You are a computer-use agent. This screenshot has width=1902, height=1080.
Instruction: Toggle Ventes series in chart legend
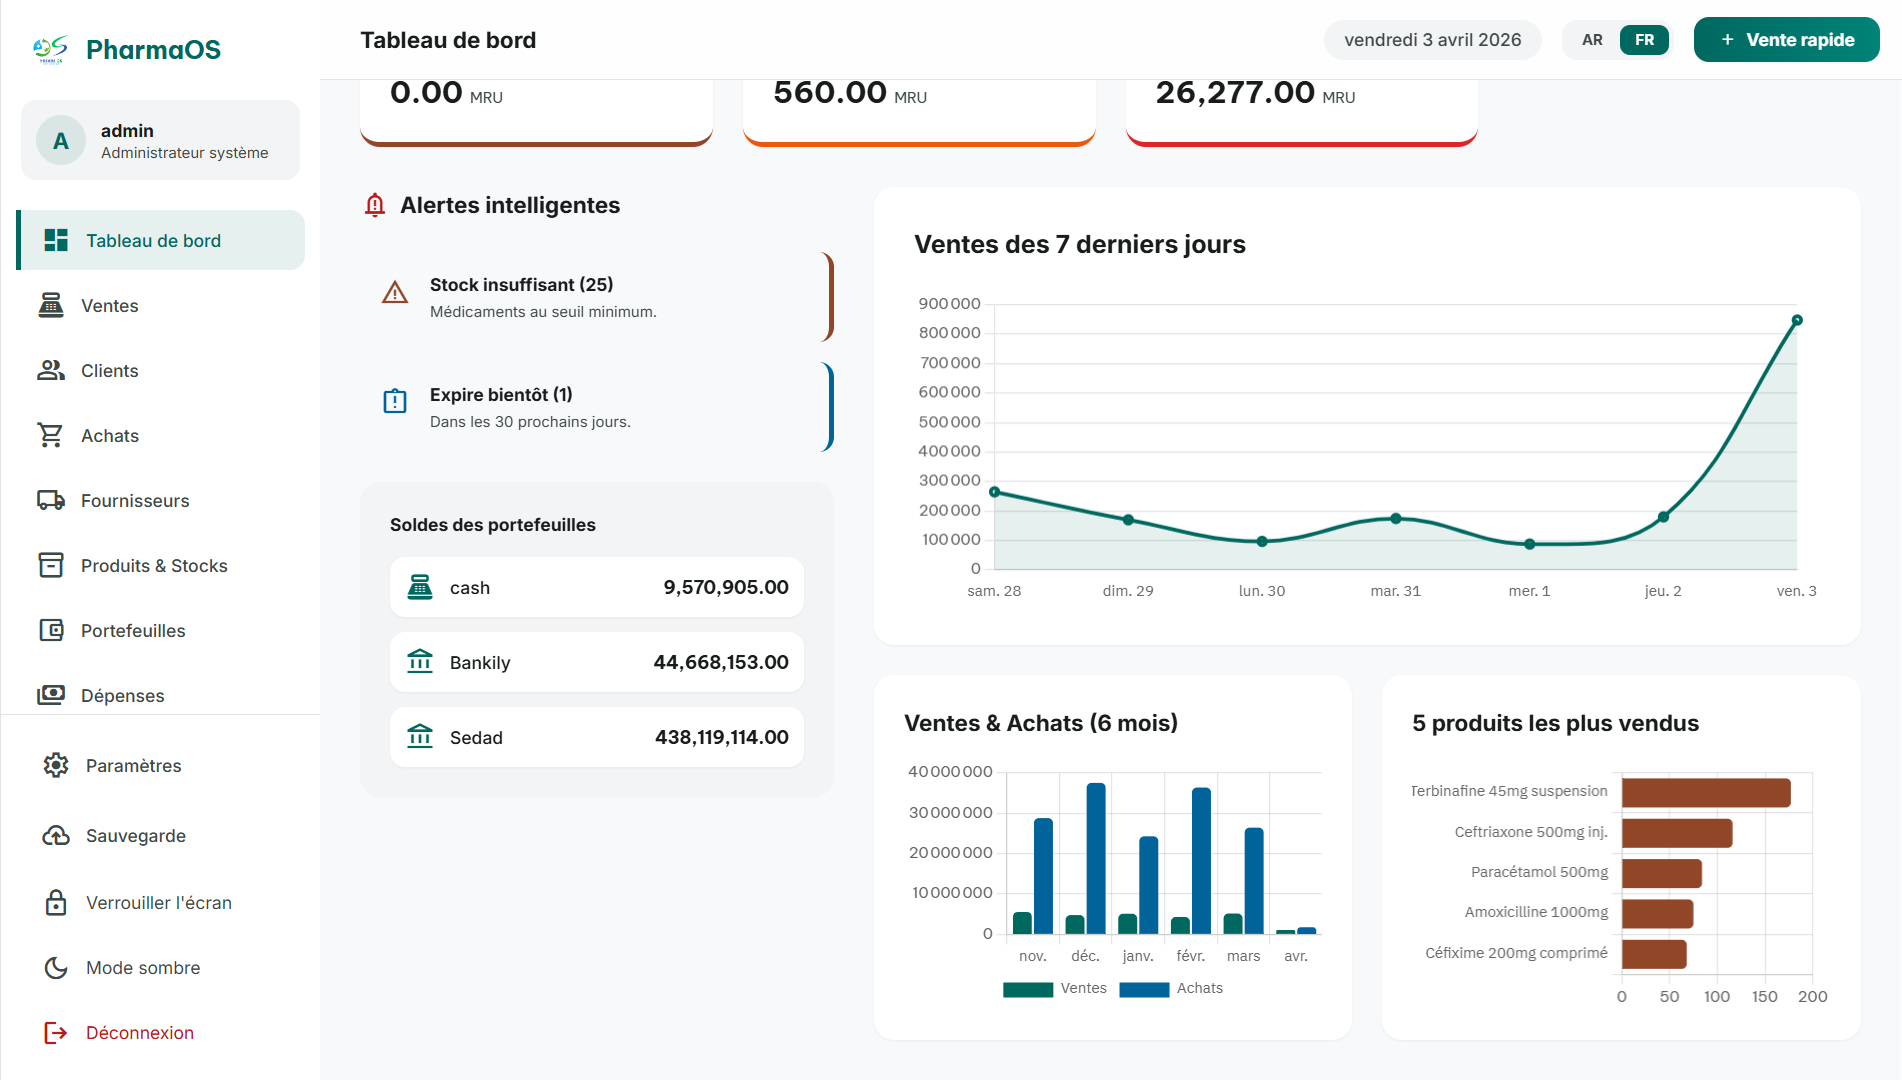coord(1055,988)
